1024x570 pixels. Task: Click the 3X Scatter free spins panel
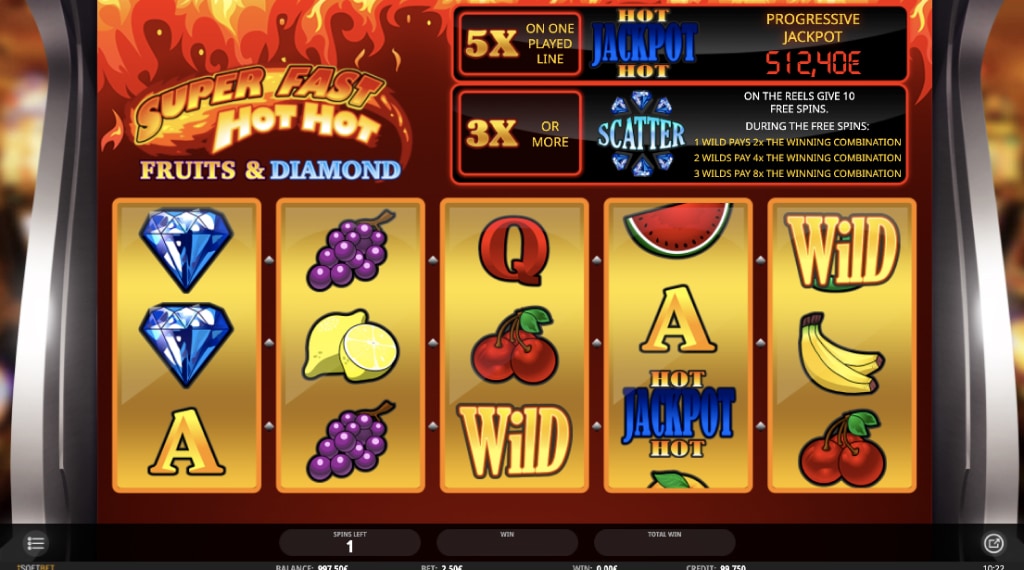pyautogui.click(x=680, y=135)
